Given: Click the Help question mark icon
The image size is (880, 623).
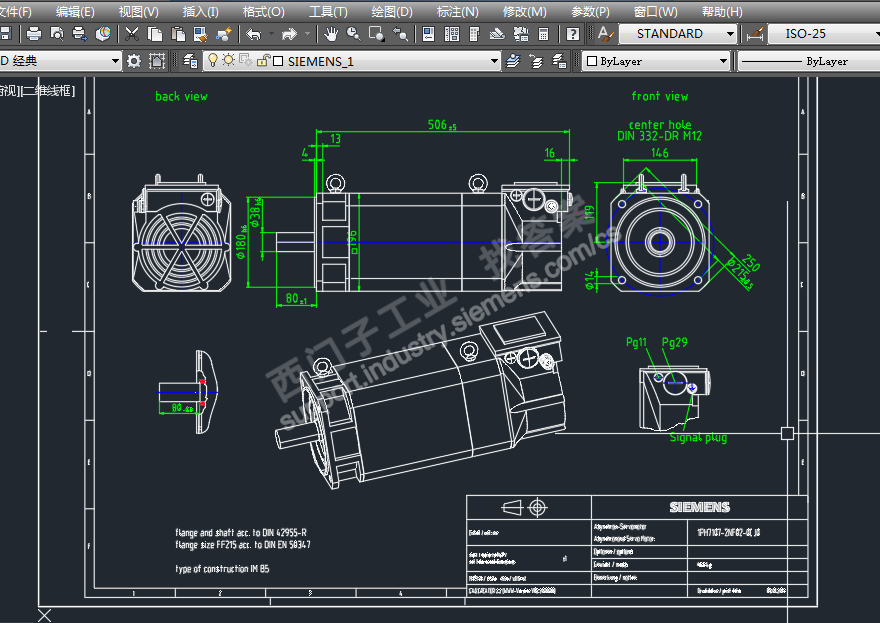Looking at the screenshot, I should (x=573, y=34).
